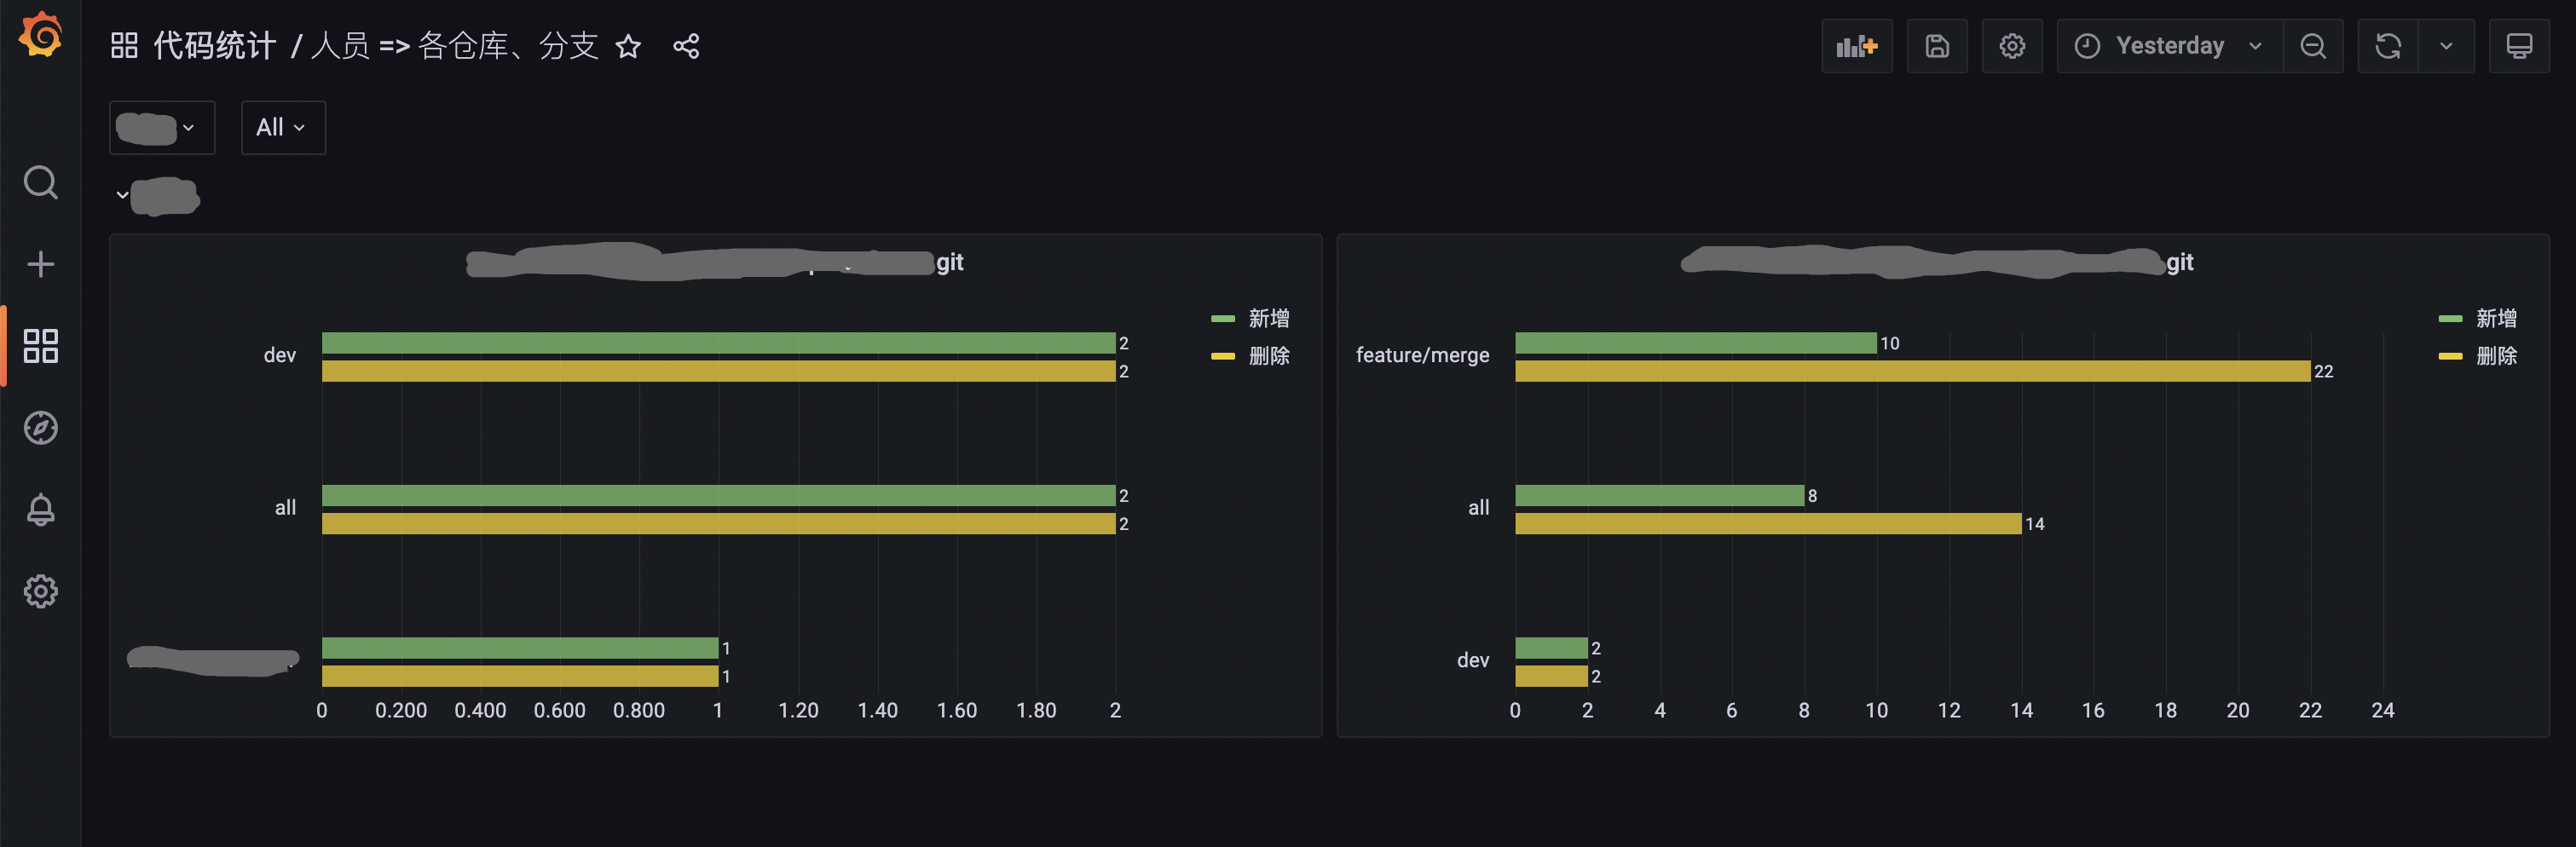The height and width of the screenshot is (847, 2576).
Task: Click the dev label in right panel
Action: pyautogui.click(x=1473, y=660)
